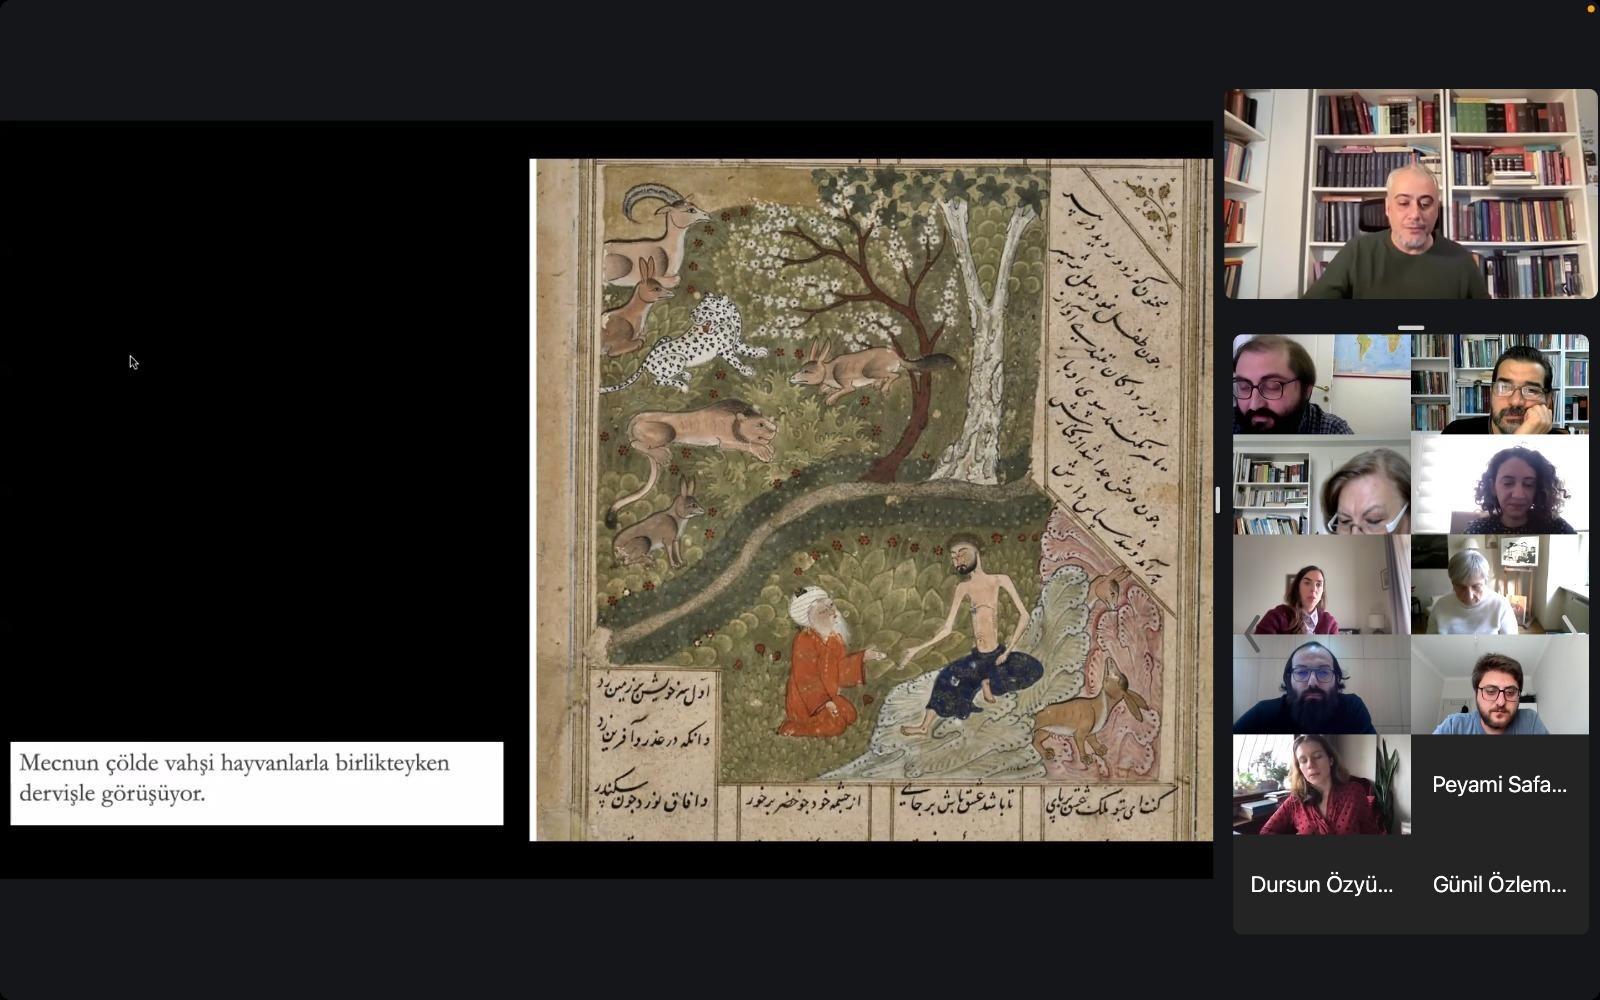1600x1000 pixels.
Task: Select video of grey-haired person looking down
Action: [x=1500, y=584]
